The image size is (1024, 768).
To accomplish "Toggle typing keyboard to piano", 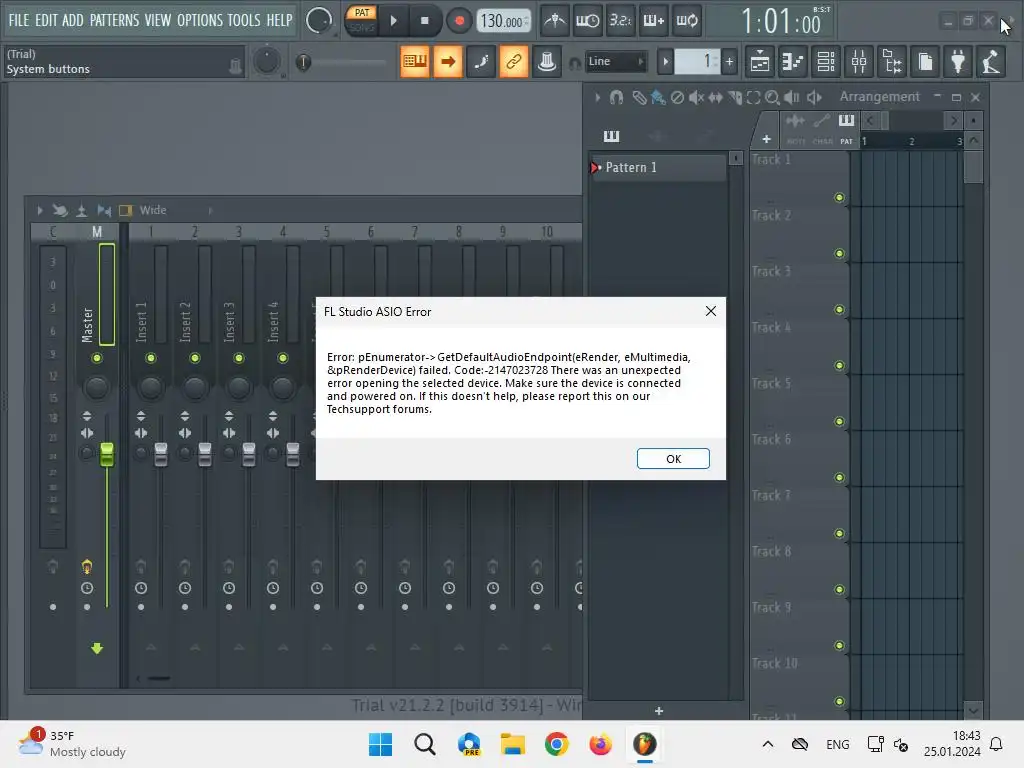I will pyautogui.click(x=415, y=61).
